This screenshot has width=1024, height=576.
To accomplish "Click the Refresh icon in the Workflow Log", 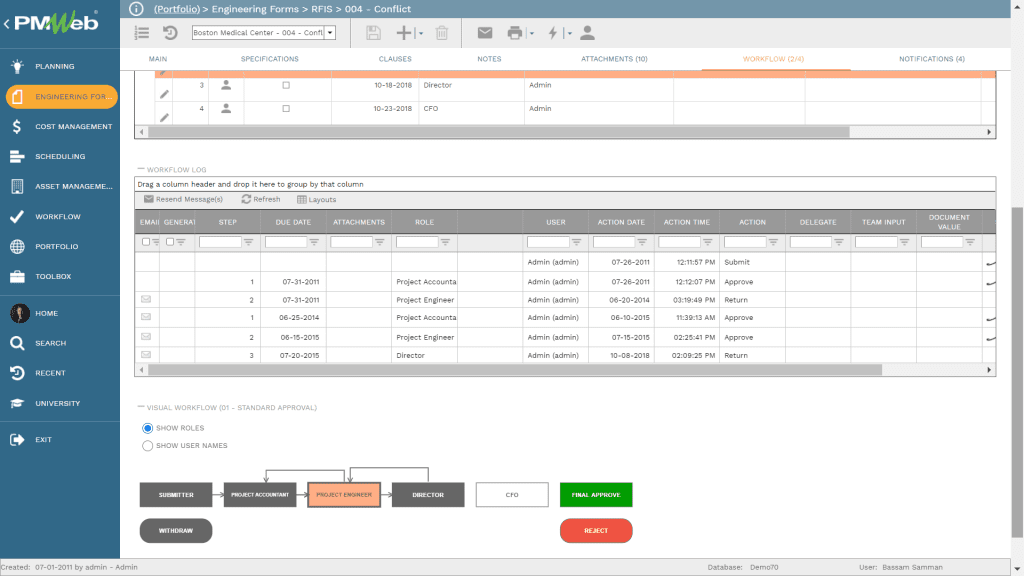I will (244, 198).
